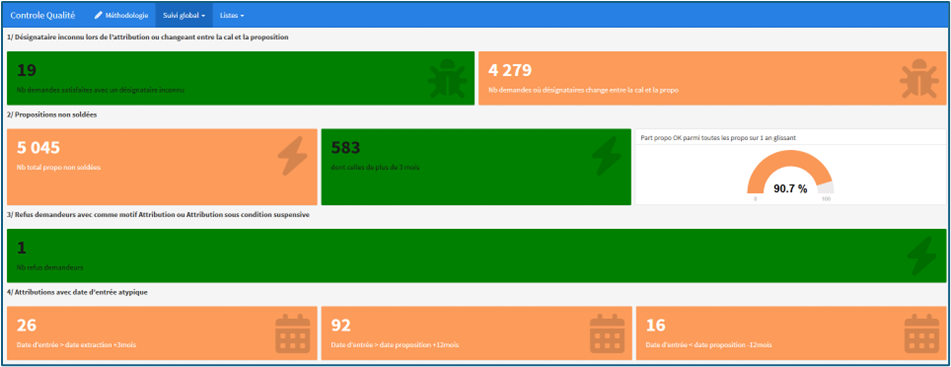Screen dimensions: 951x367
Task: Open the Méthodologie tab
Action: pyautogui.click(x=121, y=15)
